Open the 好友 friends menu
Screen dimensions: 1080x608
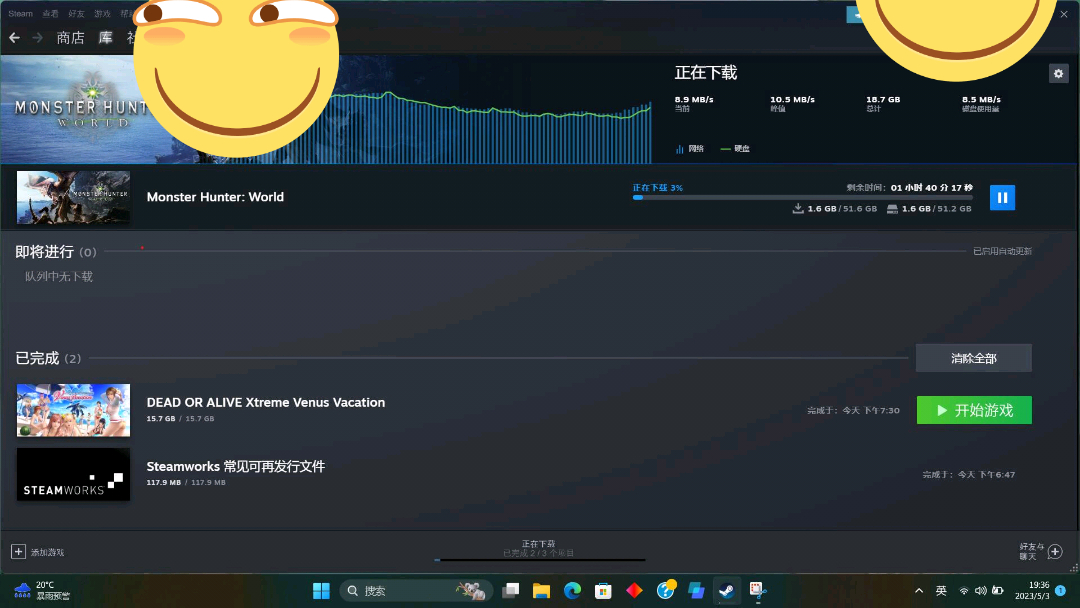coord(76,14)
